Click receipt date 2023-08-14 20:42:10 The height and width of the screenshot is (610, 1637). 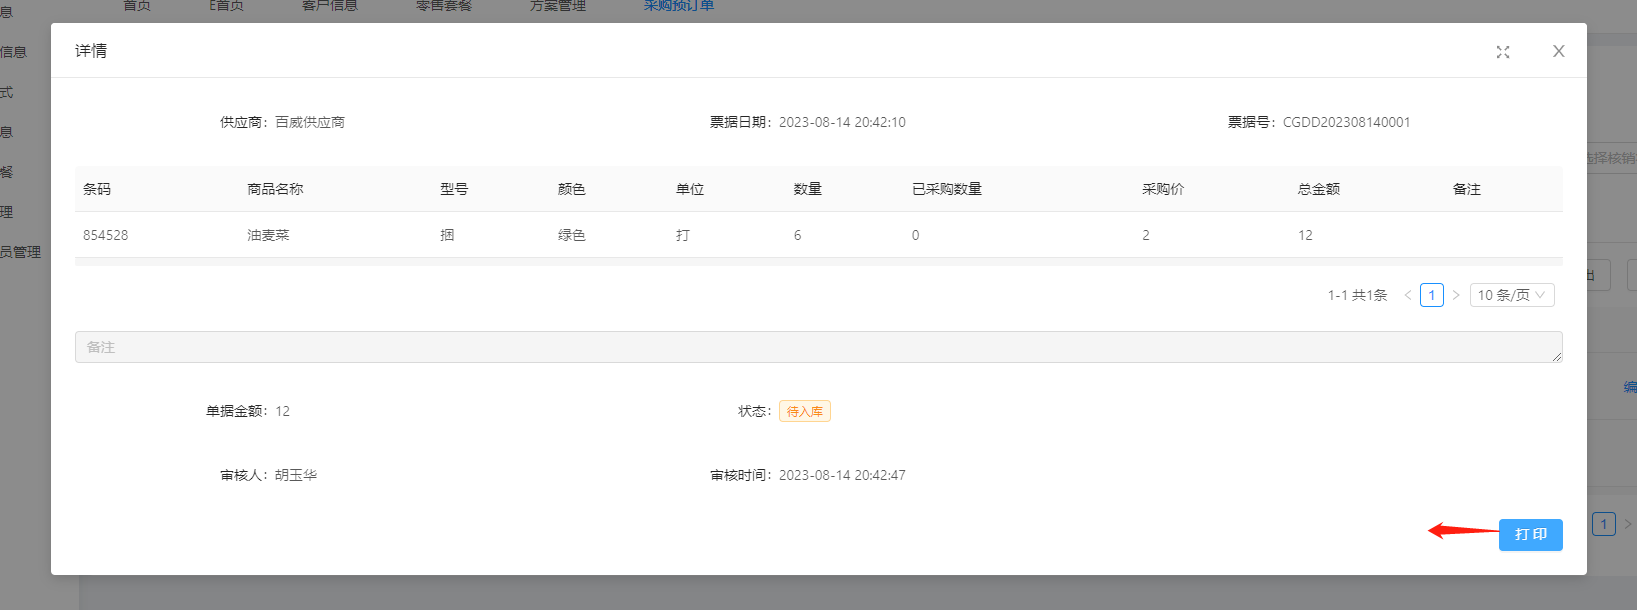842,122
